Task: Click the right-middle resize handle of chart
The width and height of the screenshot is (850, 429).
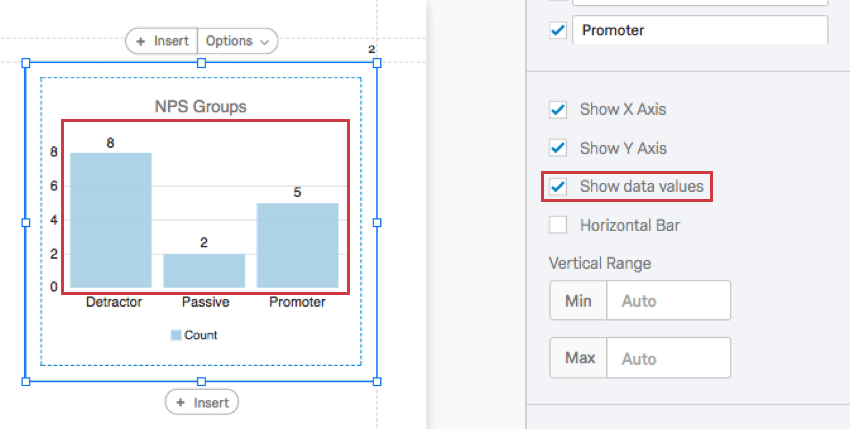Action: pos(377,222)
